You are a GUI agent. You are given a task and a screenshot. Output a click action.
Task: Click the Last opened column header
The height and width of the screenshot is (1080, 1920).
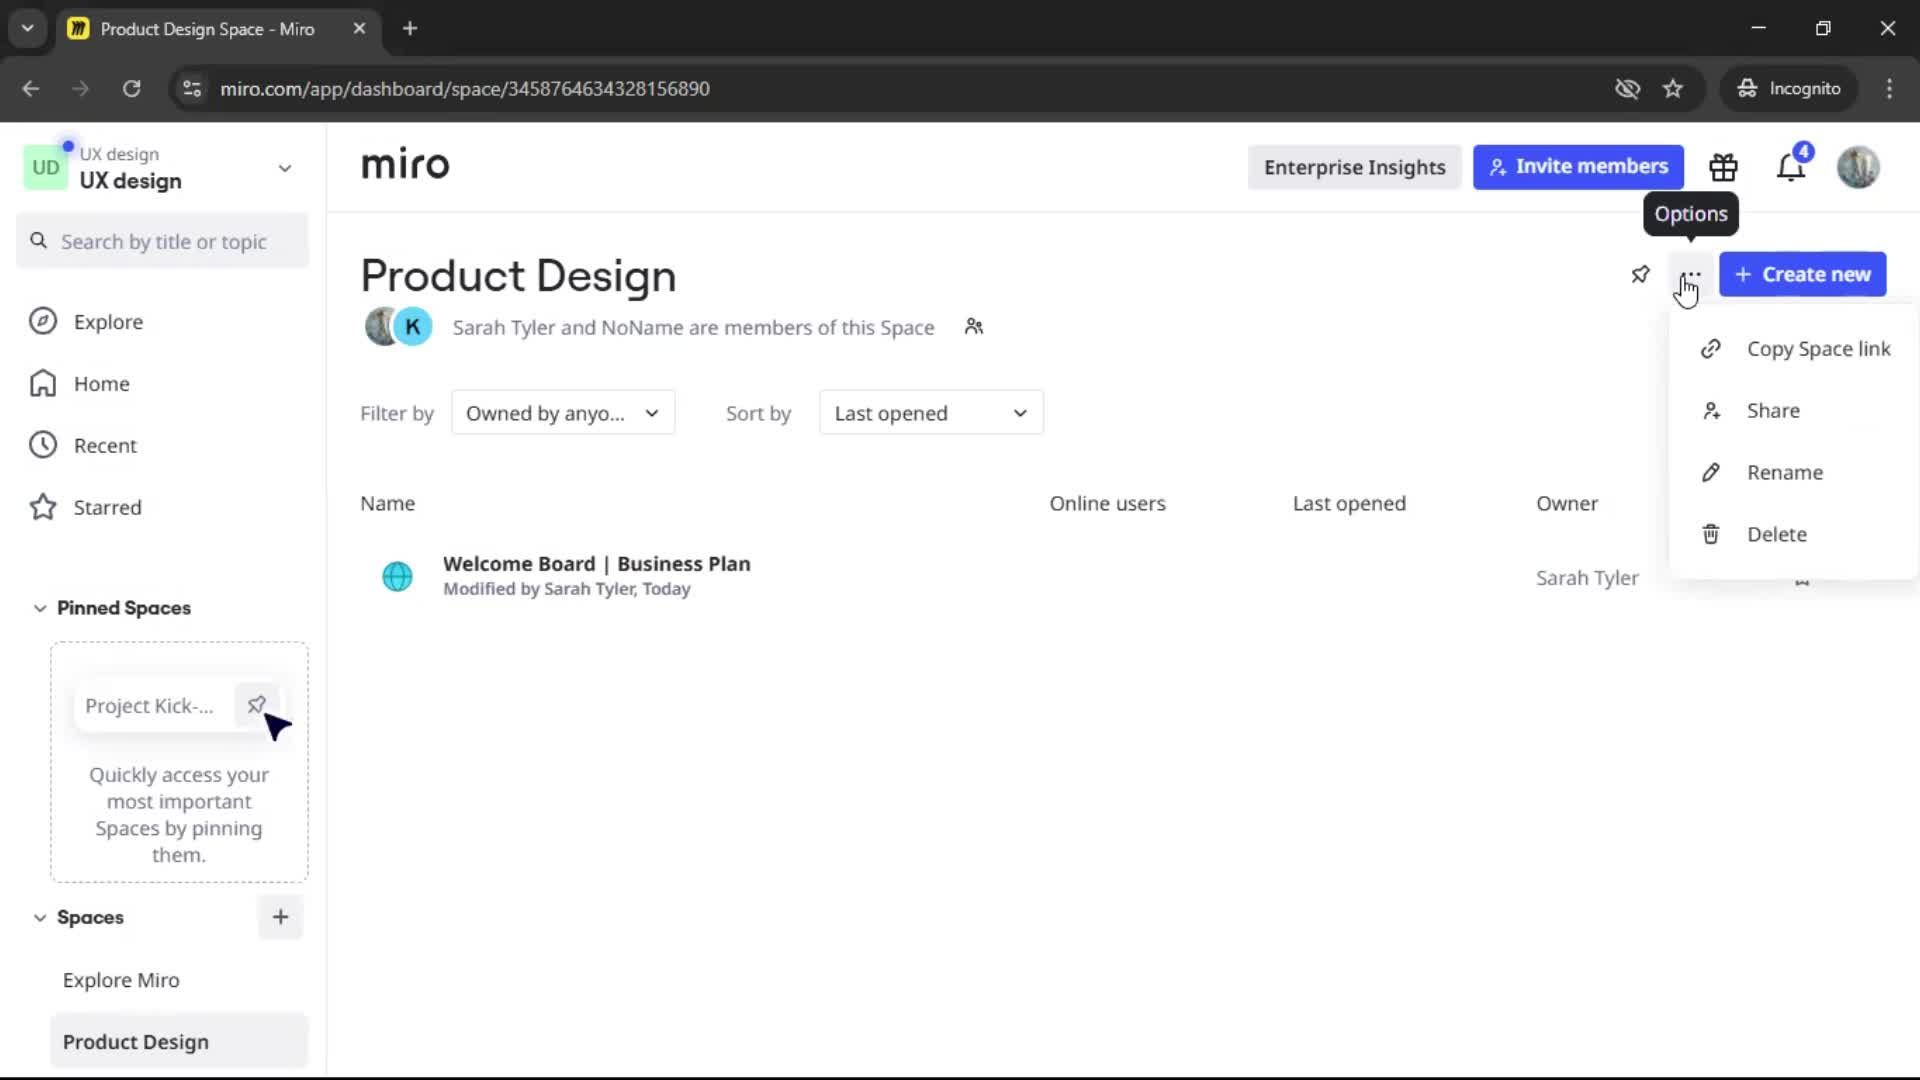click(1349, 503)
